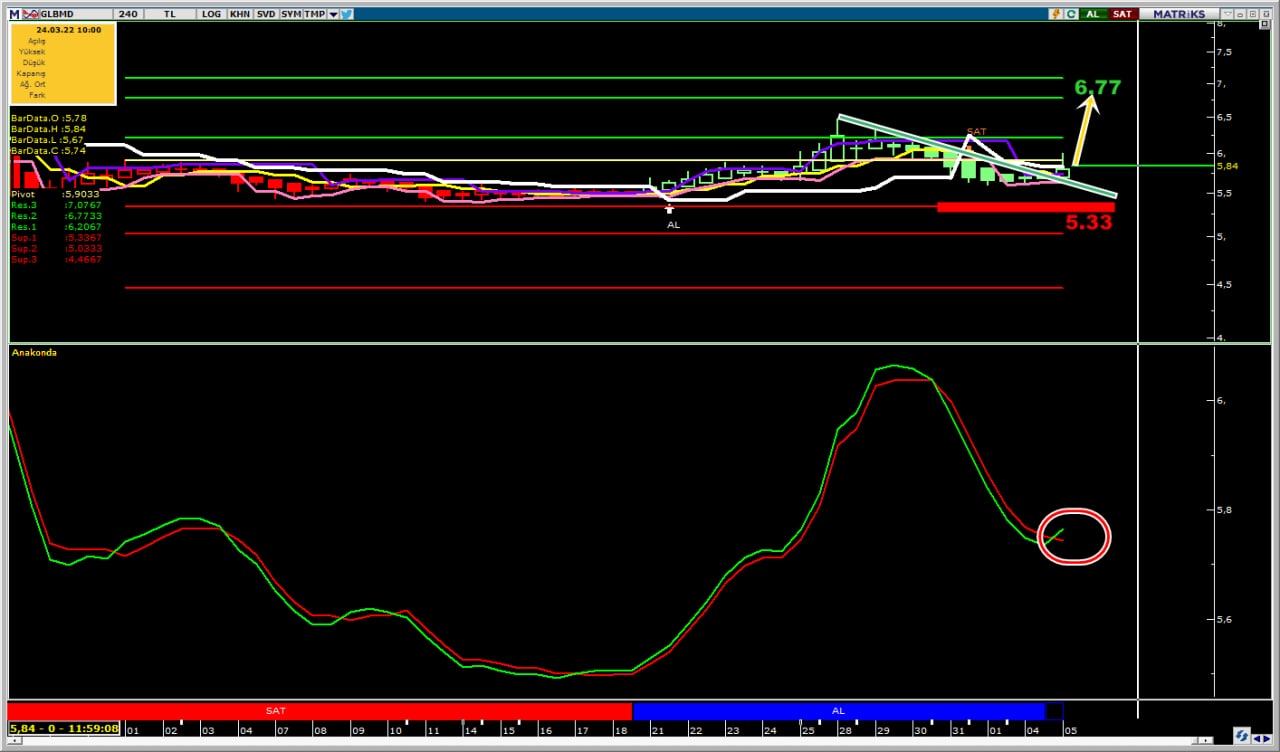Click the SYM toolbar item
This screenshot has height=752, width=1280.
[291, 14]
